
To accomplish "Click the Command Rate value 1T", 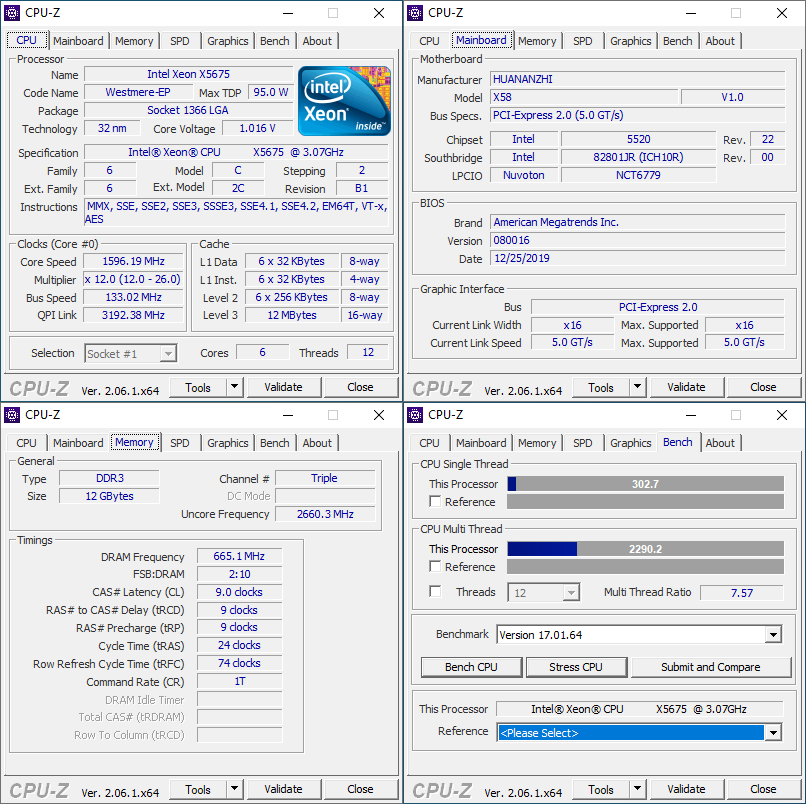I will click(x=240, y=681).
